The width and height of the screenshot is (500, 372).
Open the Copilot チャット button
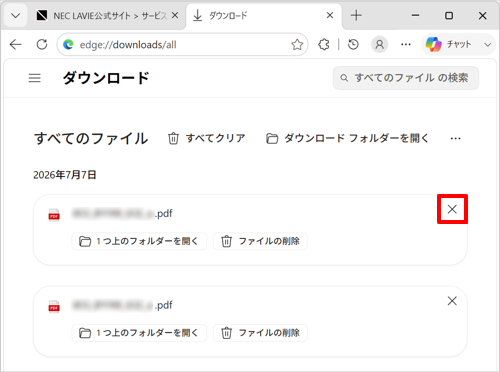pos(448,44)
